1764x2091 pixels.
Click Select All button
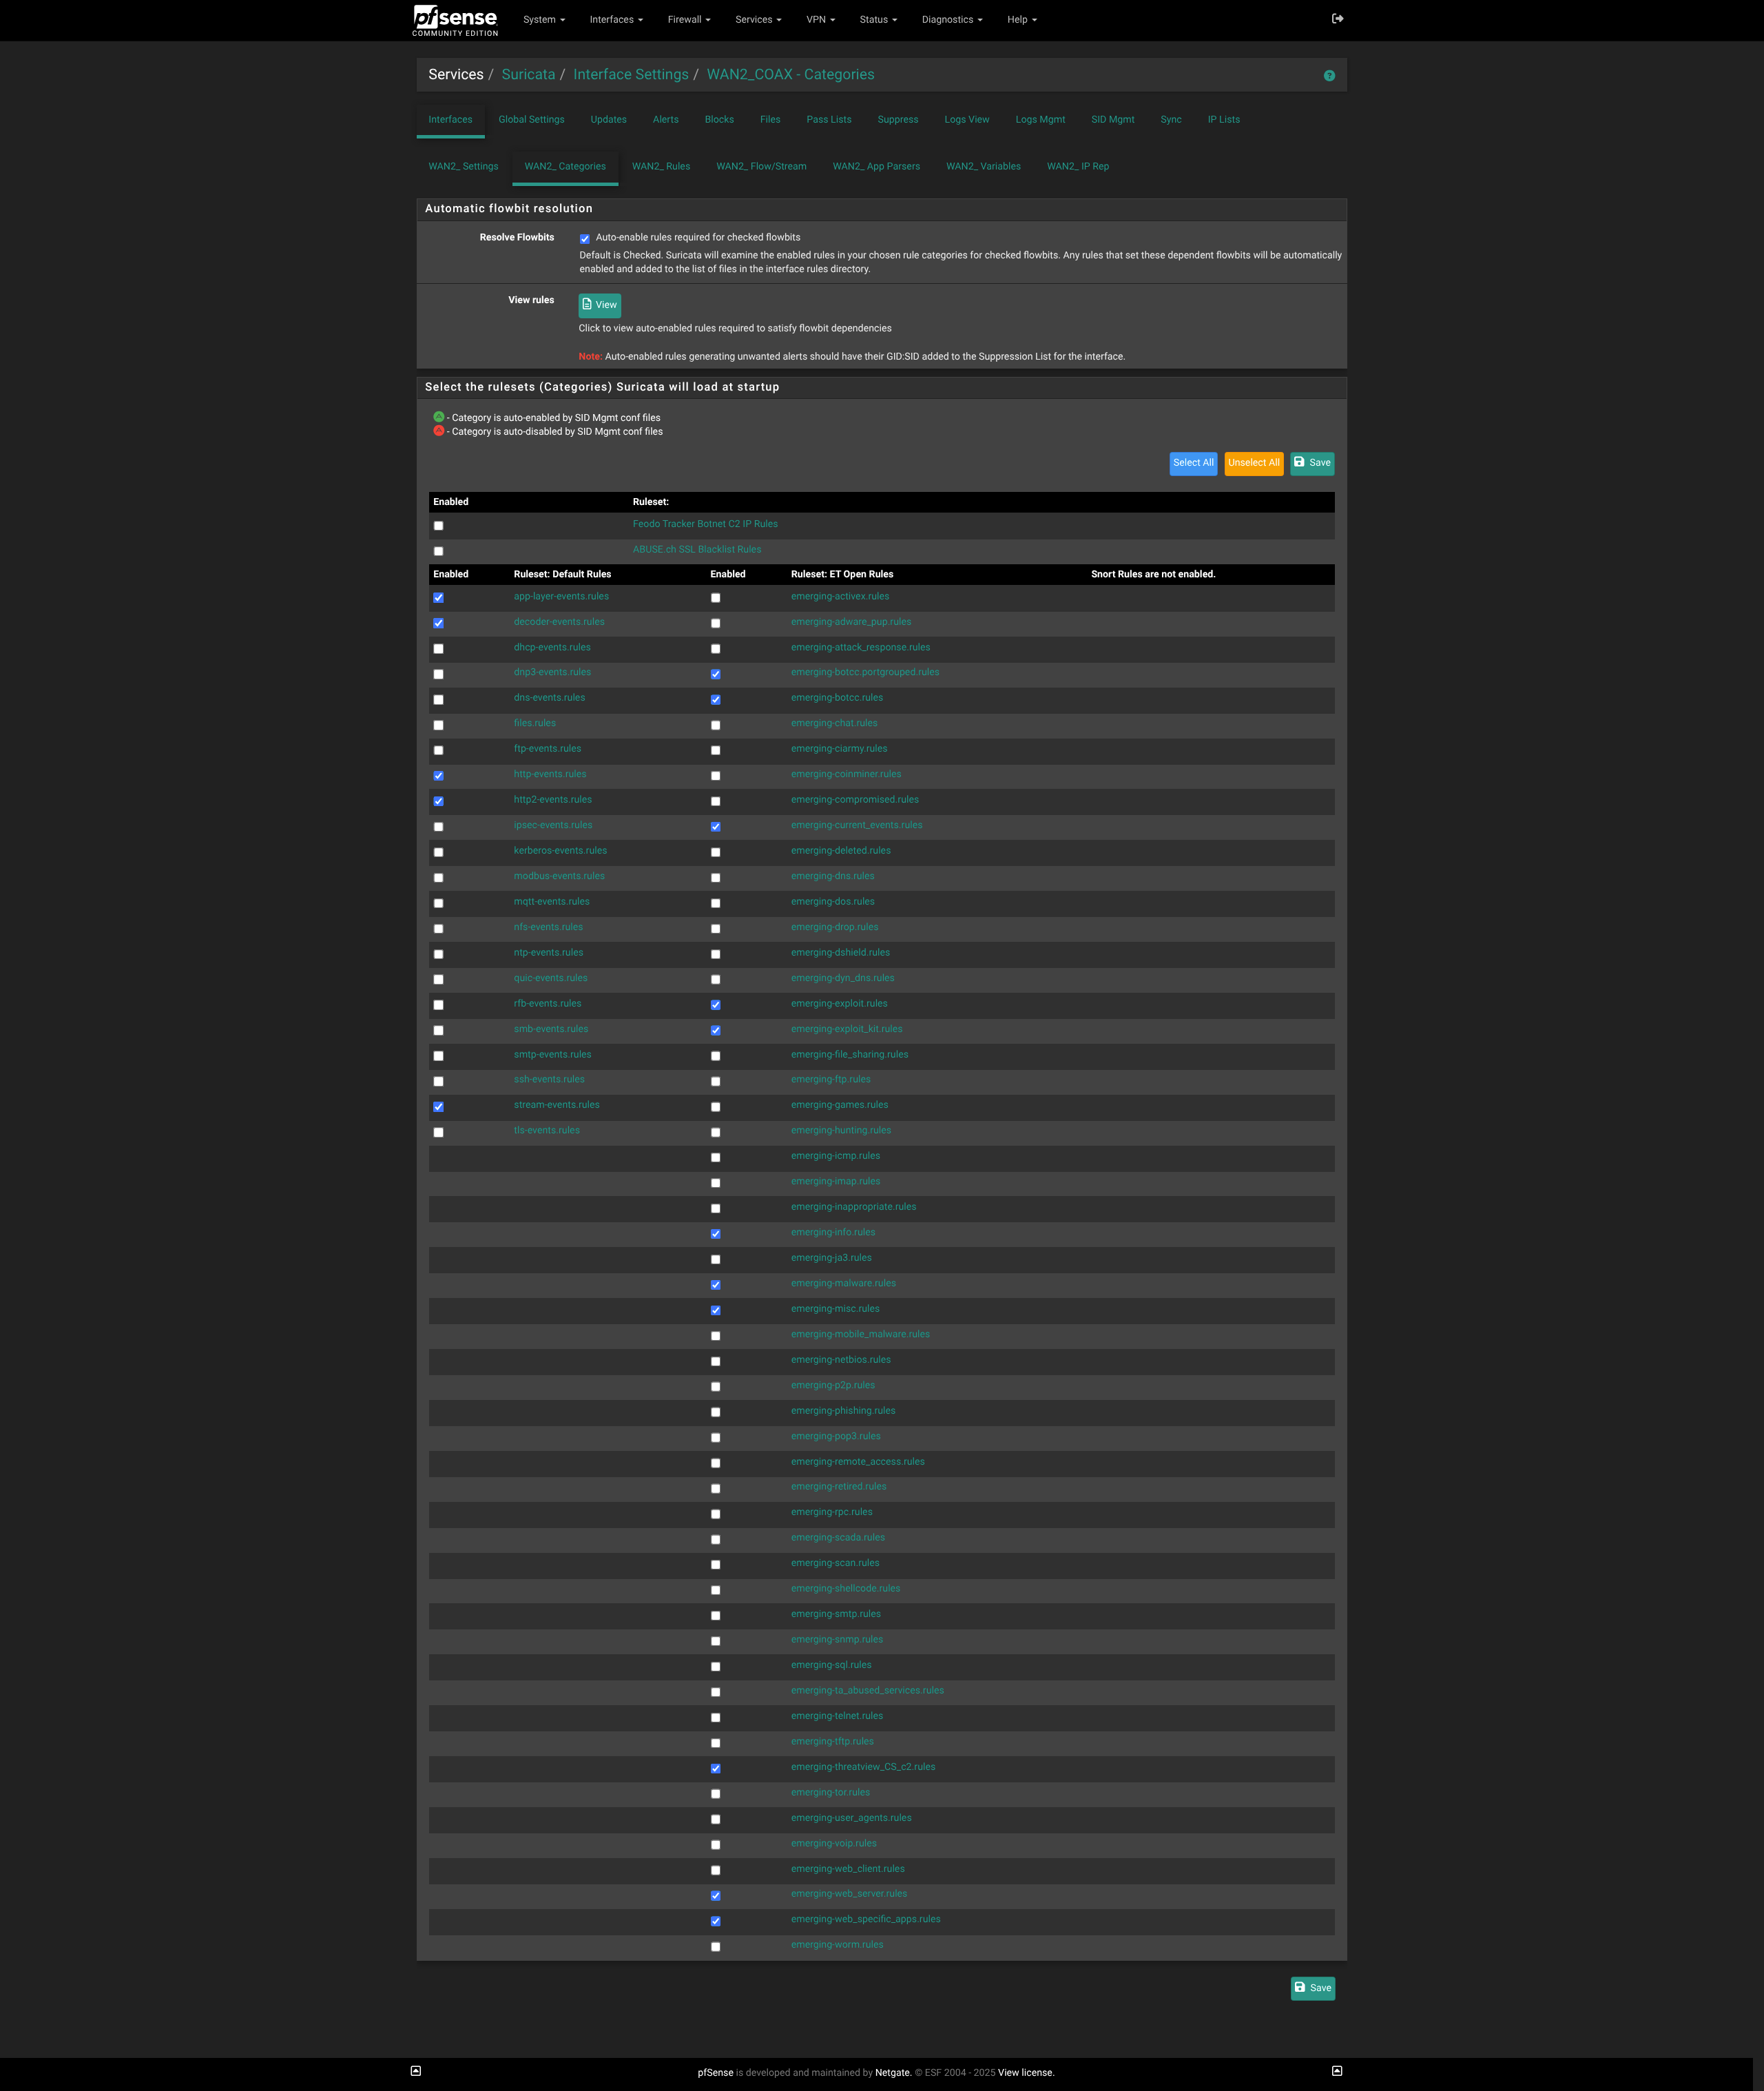pos(1193,463)
